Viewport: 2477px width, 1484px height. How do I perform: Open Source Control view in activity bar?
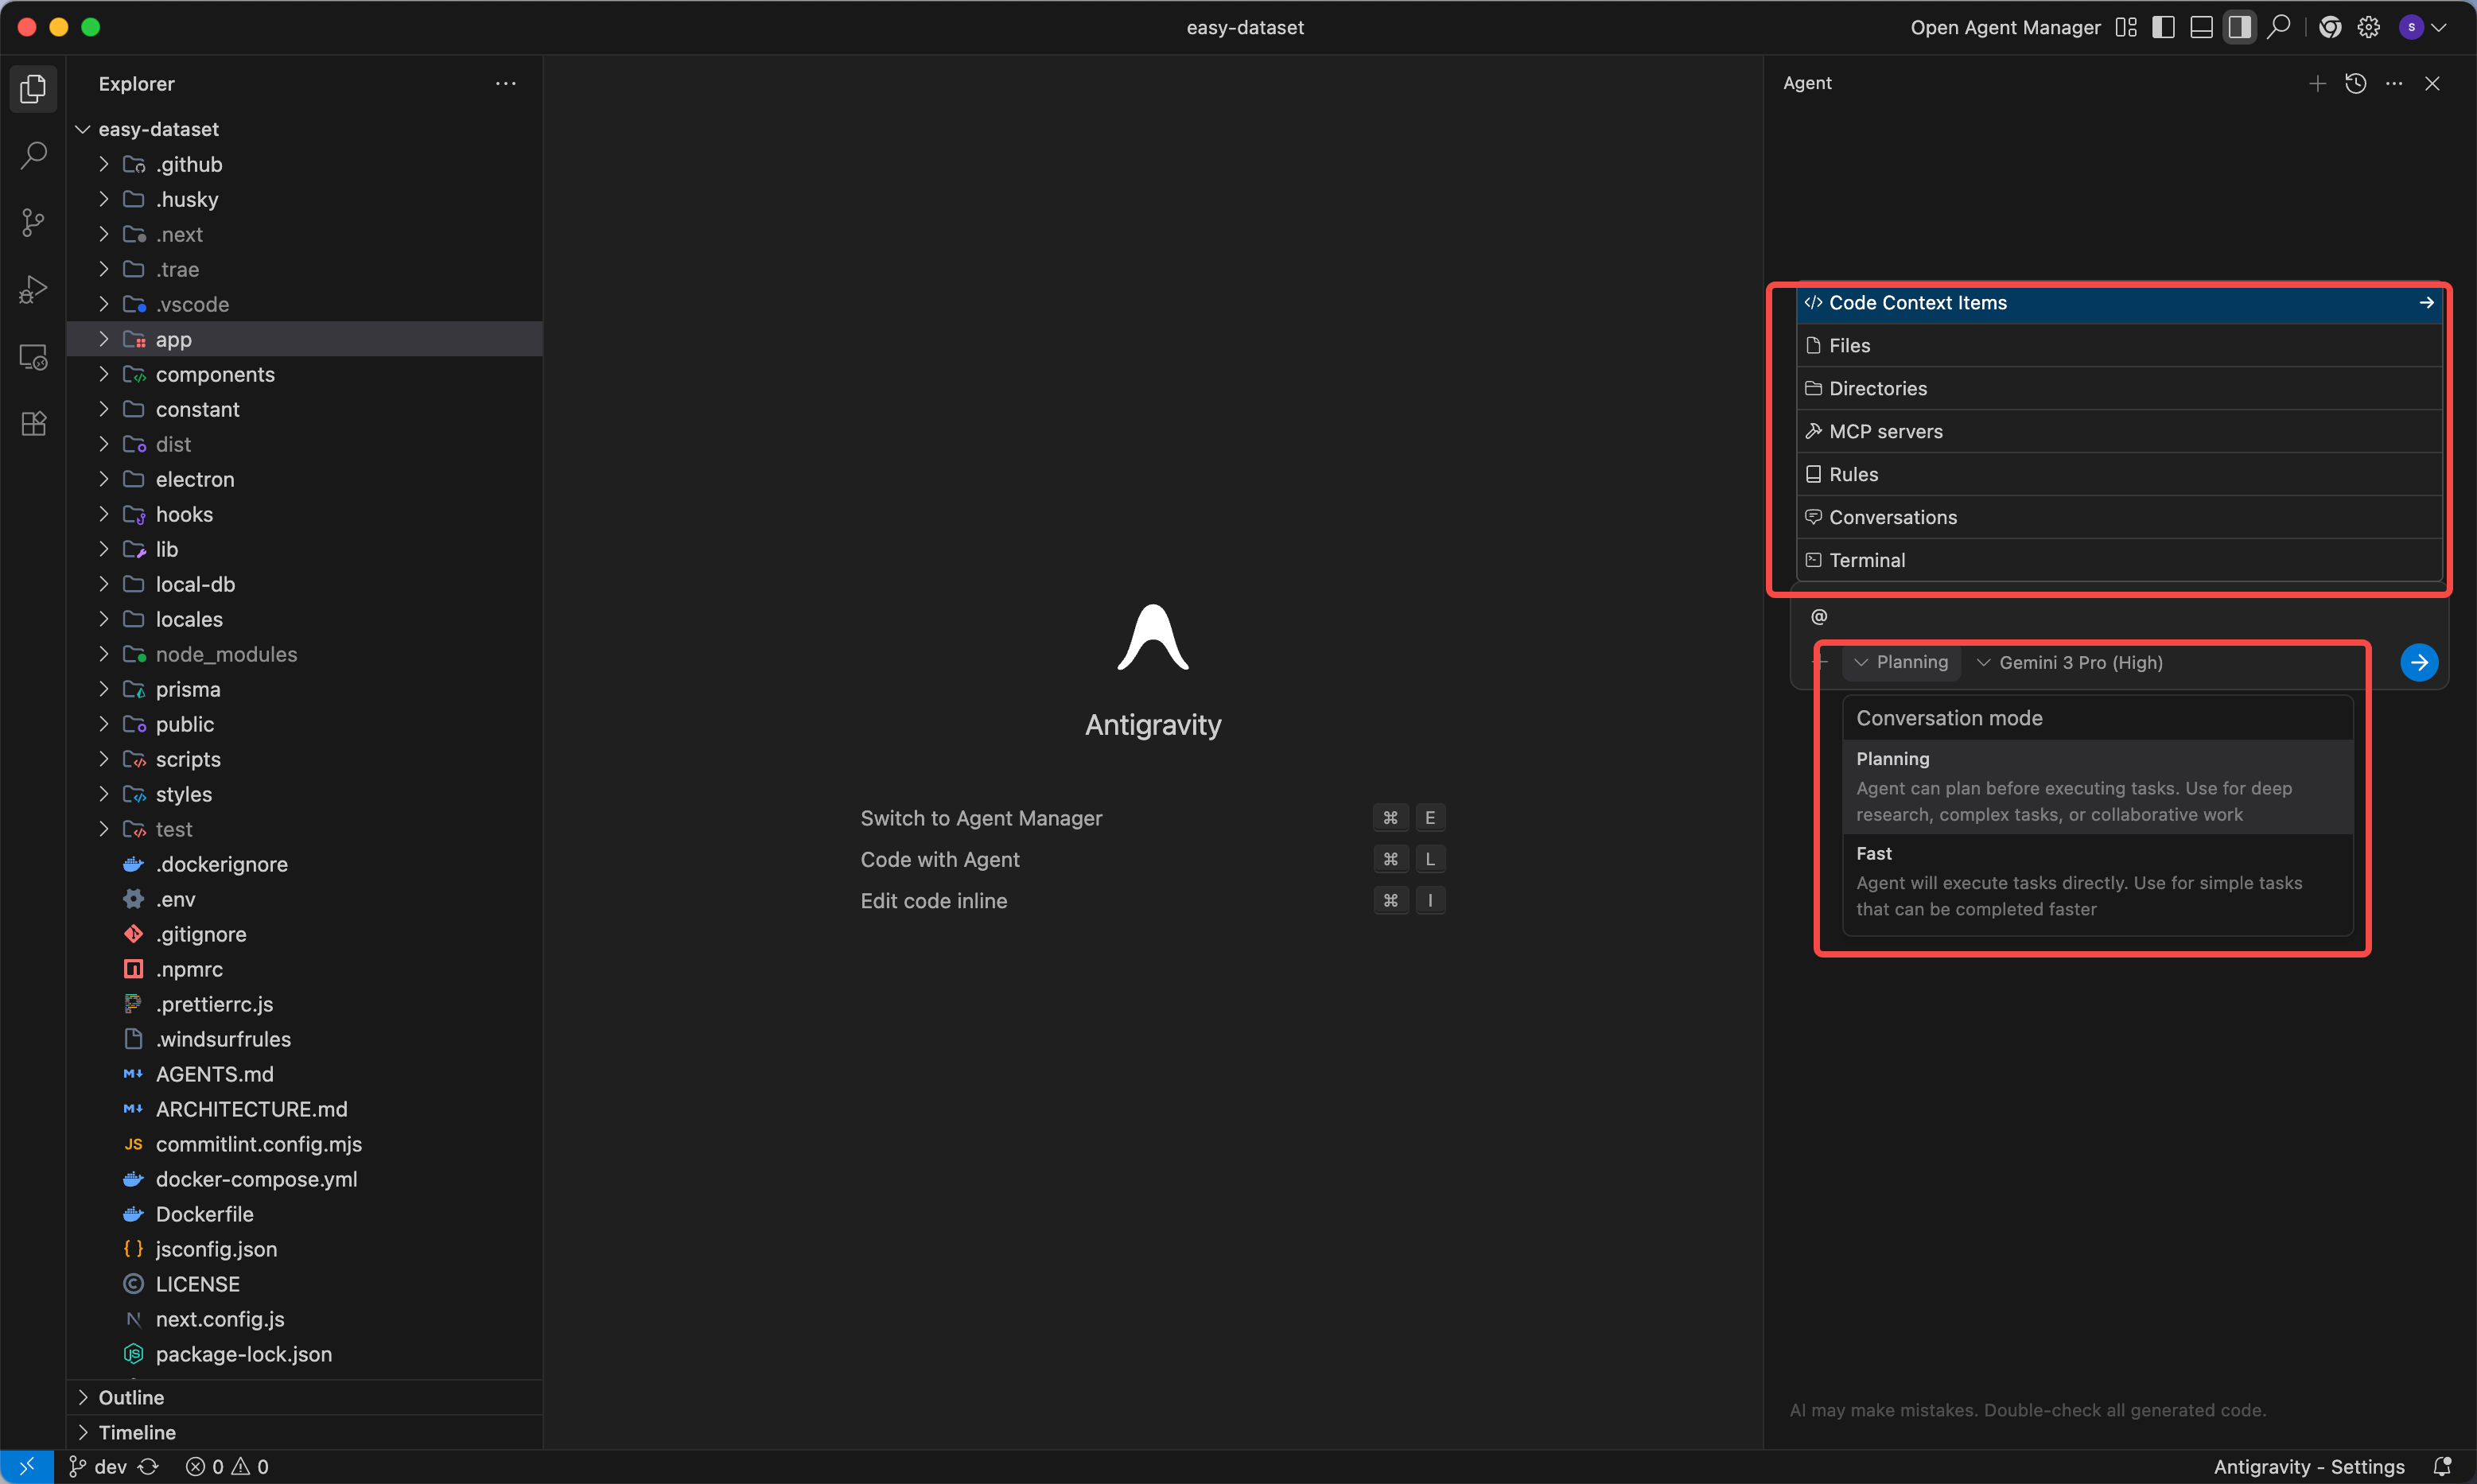click(33, 222)
